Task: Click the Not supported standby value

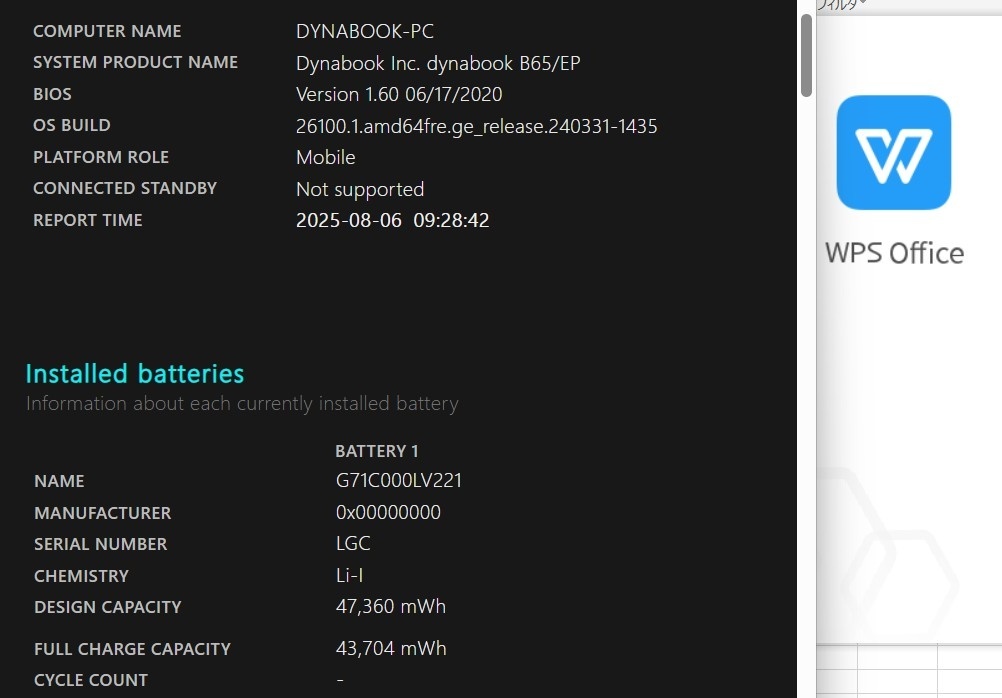Action: pyautogui.click(x=360, y=189)
